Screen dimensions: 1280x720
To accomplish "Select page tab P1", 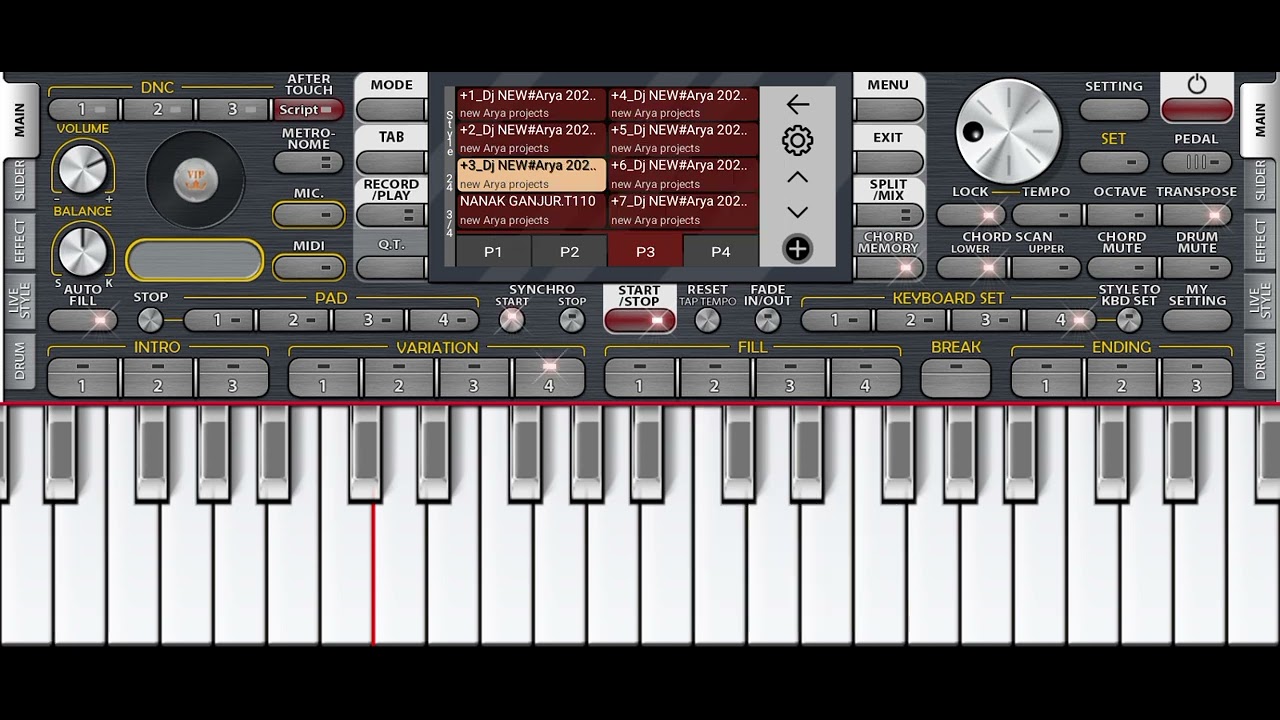I will point(493,251).
